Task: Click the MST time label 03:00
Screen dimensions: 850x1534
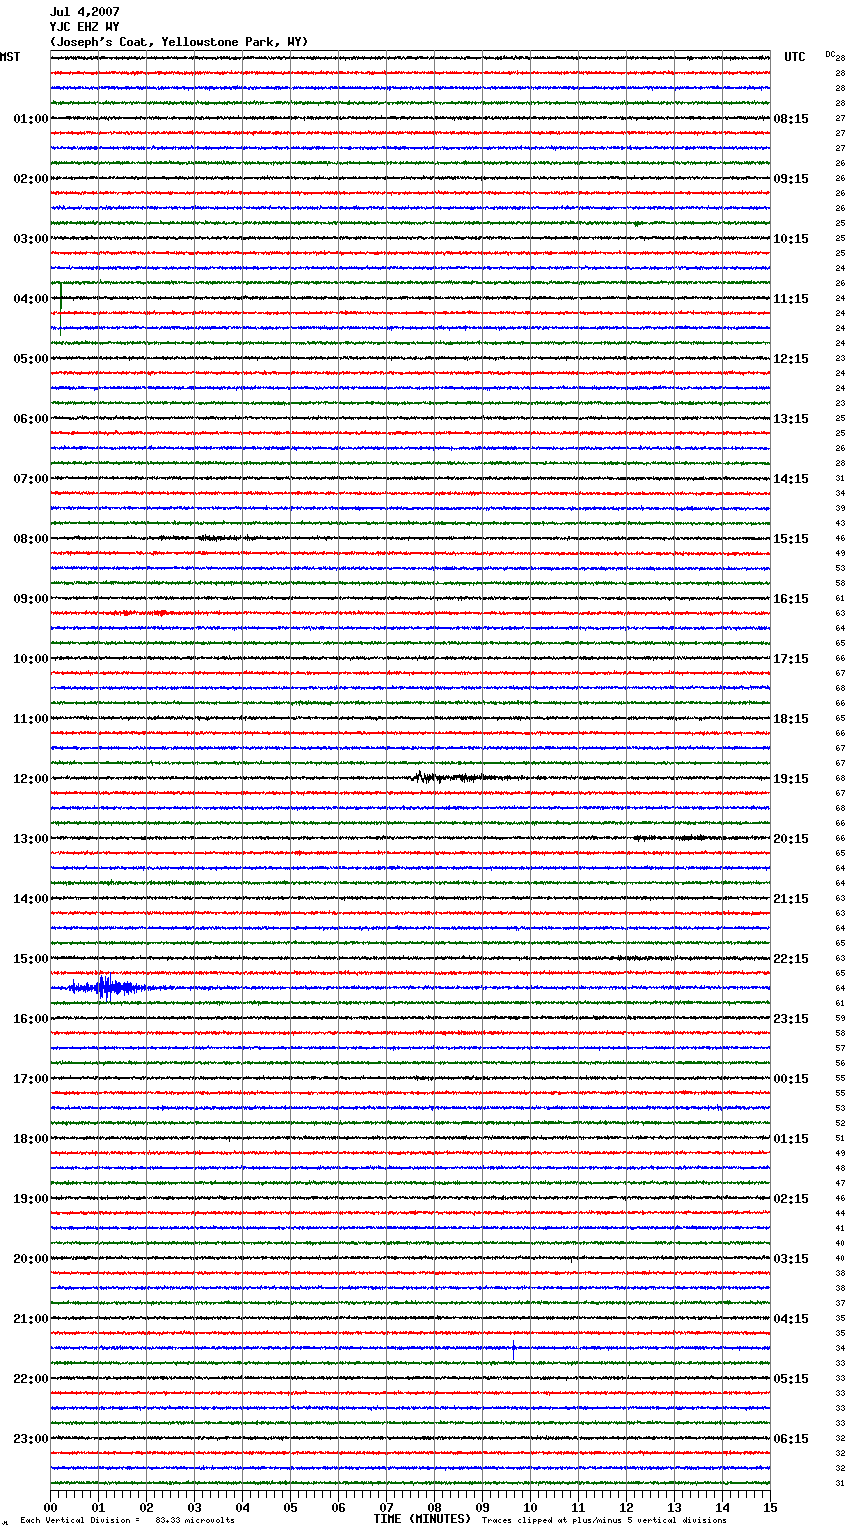Action: [x=31, y=239]
